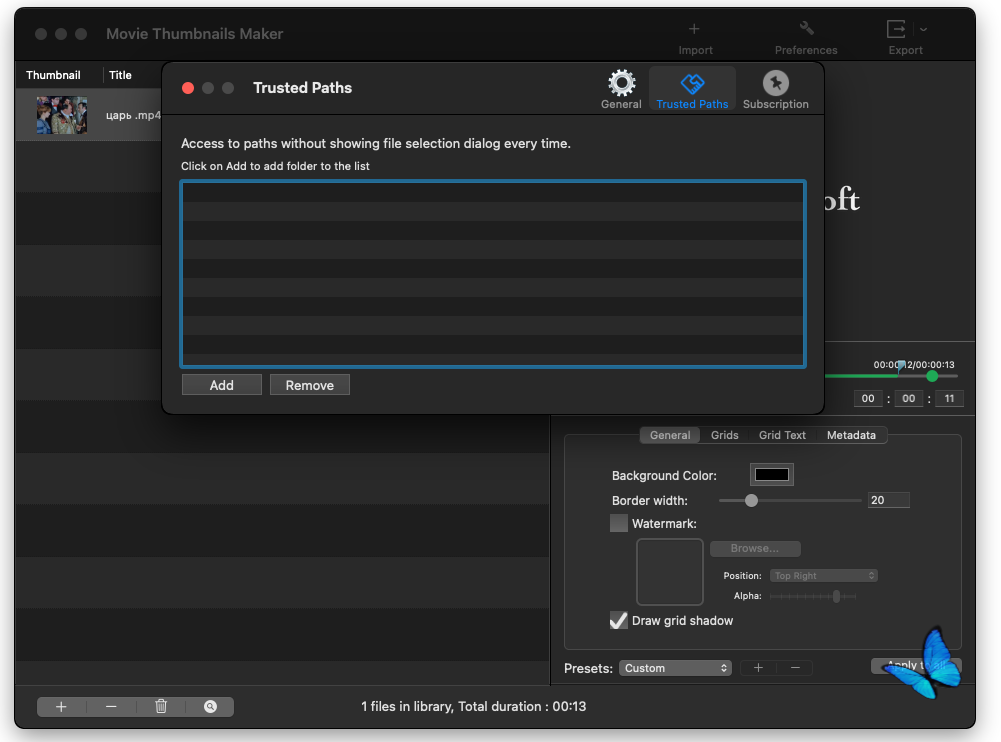
Task: Enable the Watermark checkbox
Action: tap(619, 523)
